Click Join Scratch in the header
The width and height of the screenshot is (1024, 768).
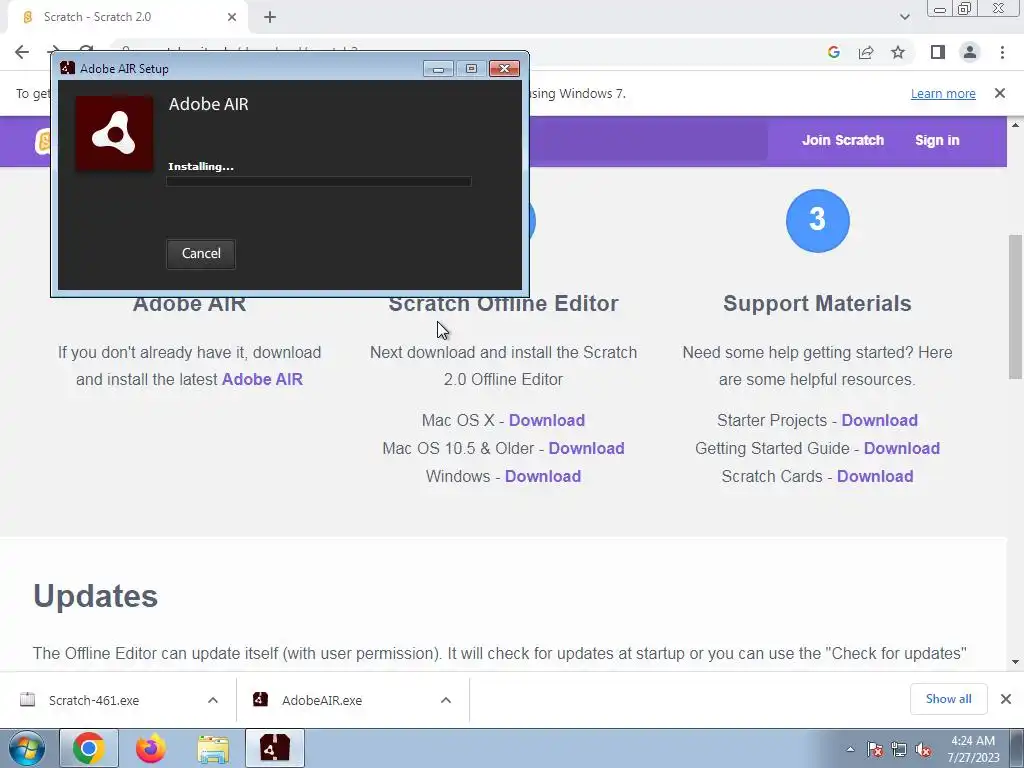point(842,140)
